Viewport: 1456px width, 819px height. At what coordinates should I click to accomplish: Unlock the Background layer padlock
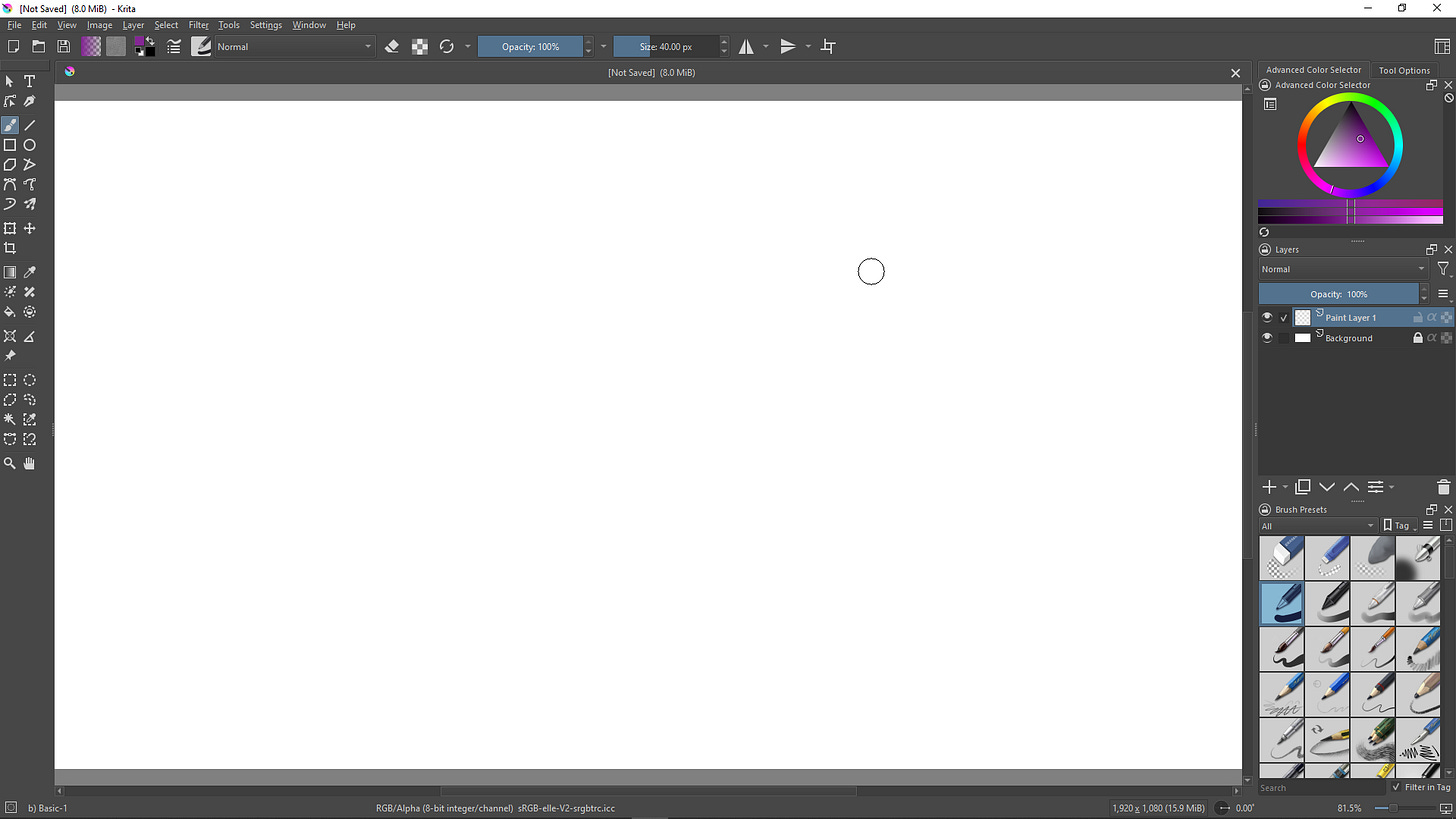pos(1417,338)
